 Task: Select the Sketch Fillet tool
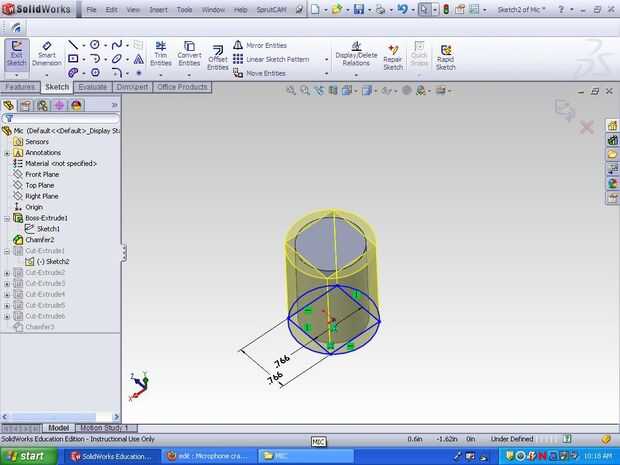pos(117,72)
